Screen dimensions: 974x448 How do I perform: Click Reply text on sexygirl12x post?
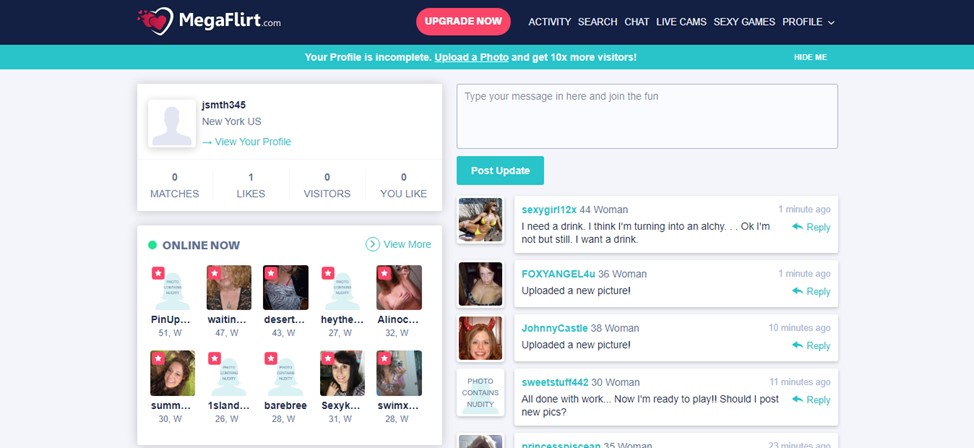[818, 227]
